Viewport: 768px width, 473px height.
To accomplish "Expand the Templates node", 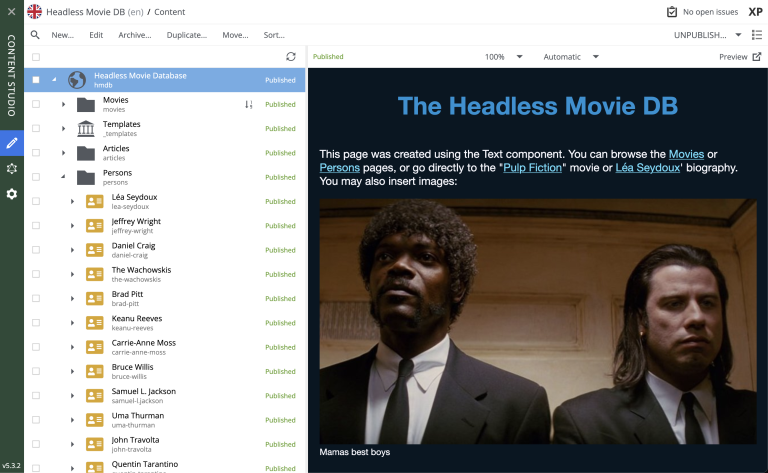I will 63,128.
